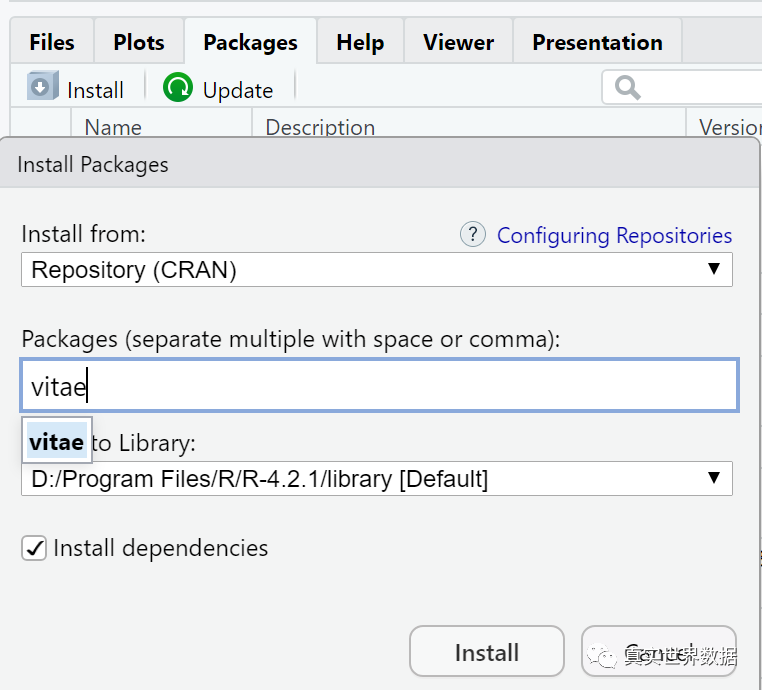The height and width of the screenshot is (690, 762).
Task: Open the Install from repository dropdown
Action: click(x=376, y=270)
